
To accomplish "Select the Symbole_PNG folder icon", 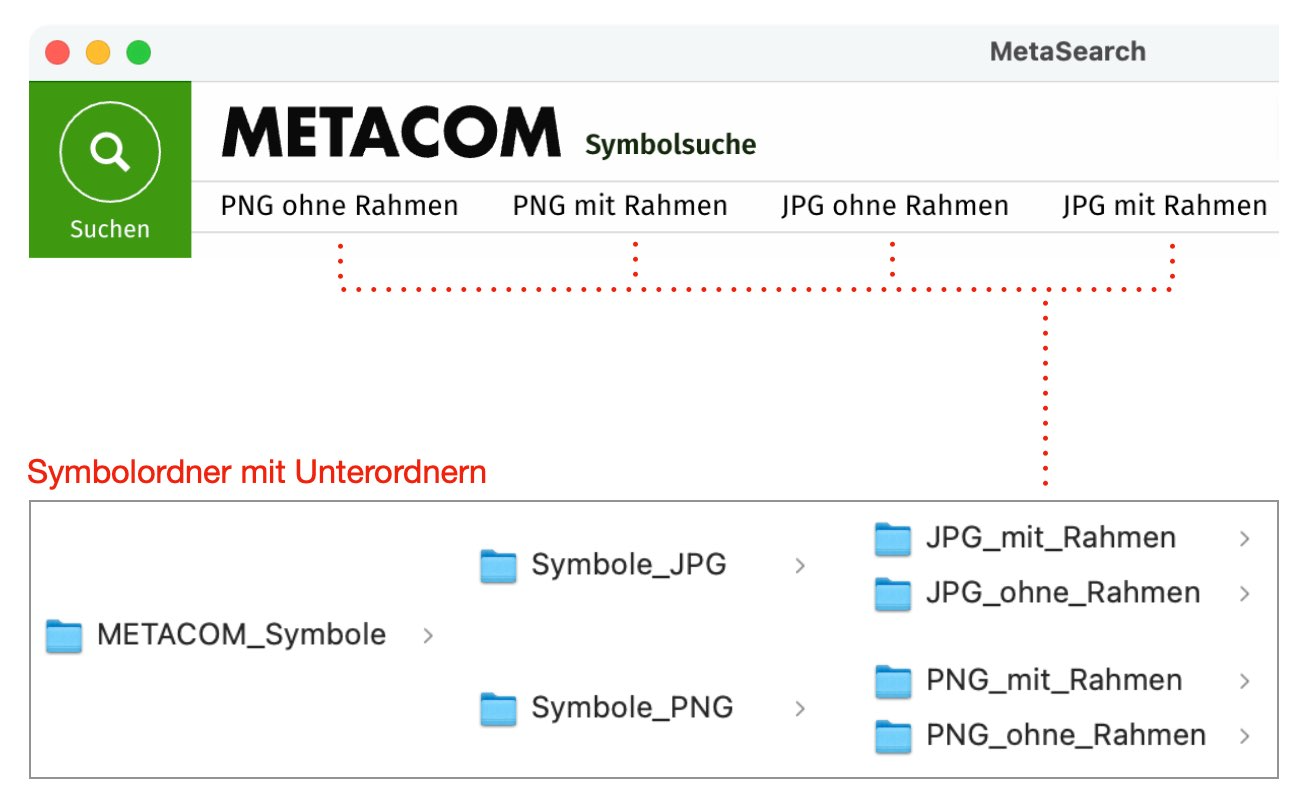I will (x=498, y=708).
